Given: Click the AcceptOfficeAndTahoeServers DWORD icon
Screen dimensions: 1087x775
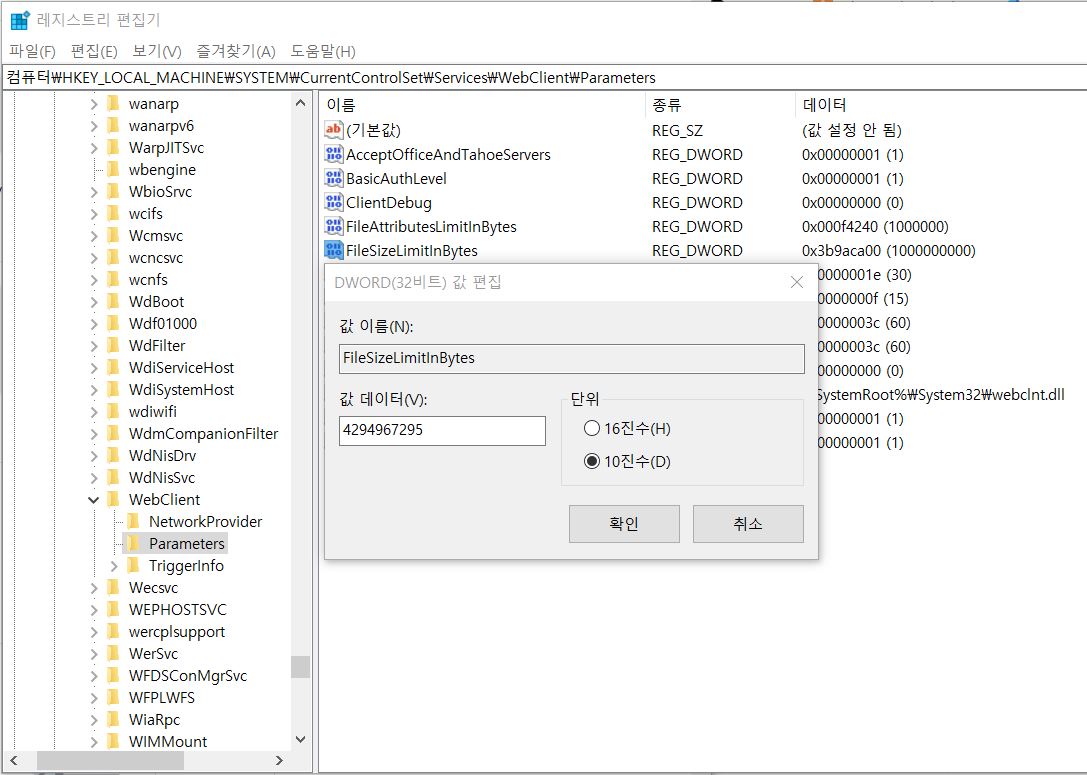Looking at the screenshot, I should (x=333, y=154).
